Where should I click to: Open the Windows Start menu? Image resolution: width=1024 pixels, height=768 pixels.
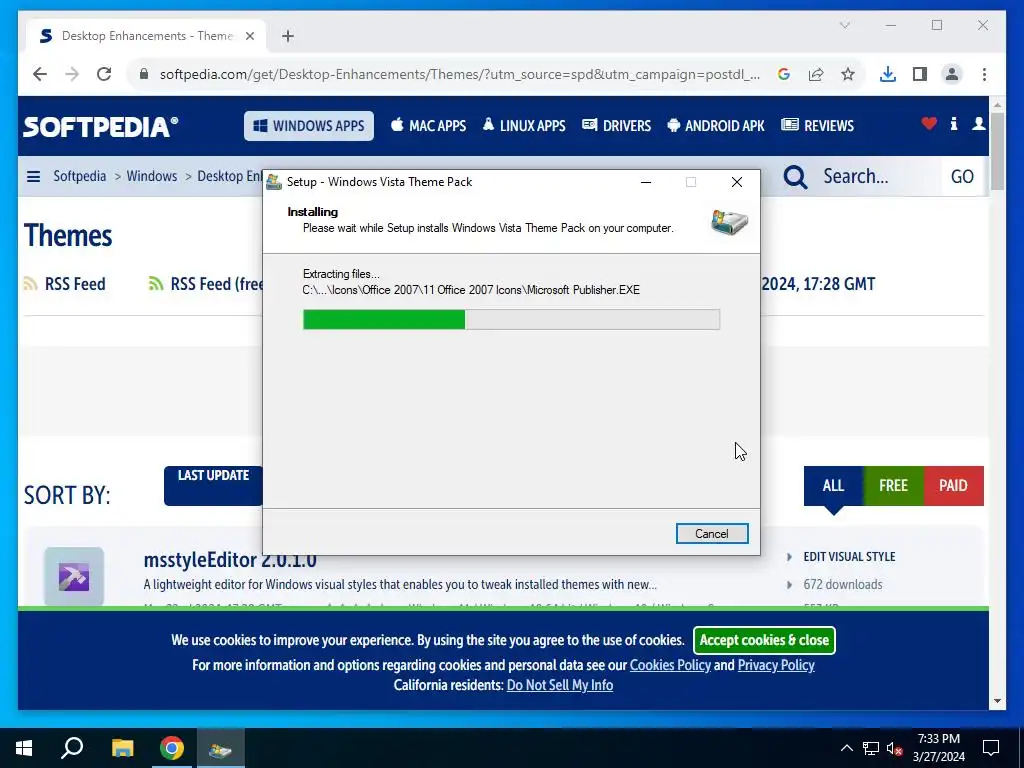[x=24, y=748]
